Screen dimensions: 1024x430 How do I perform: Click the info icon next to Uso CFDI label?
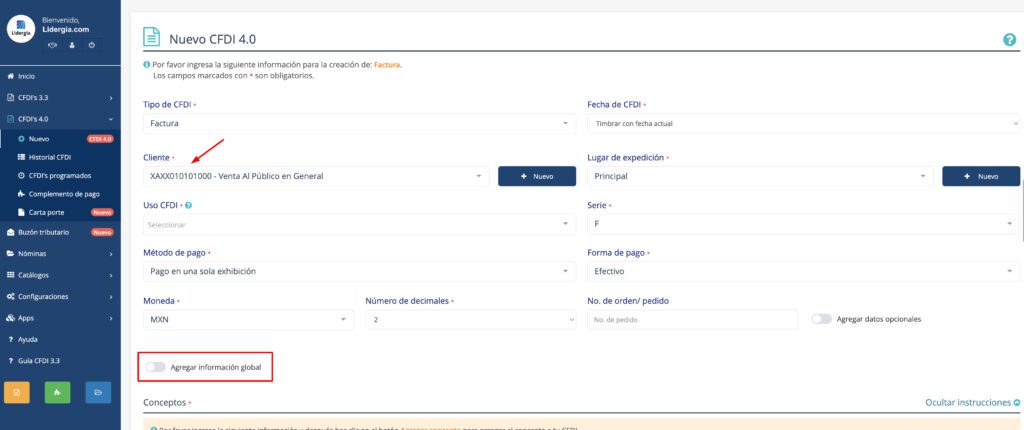click(189, 205)
